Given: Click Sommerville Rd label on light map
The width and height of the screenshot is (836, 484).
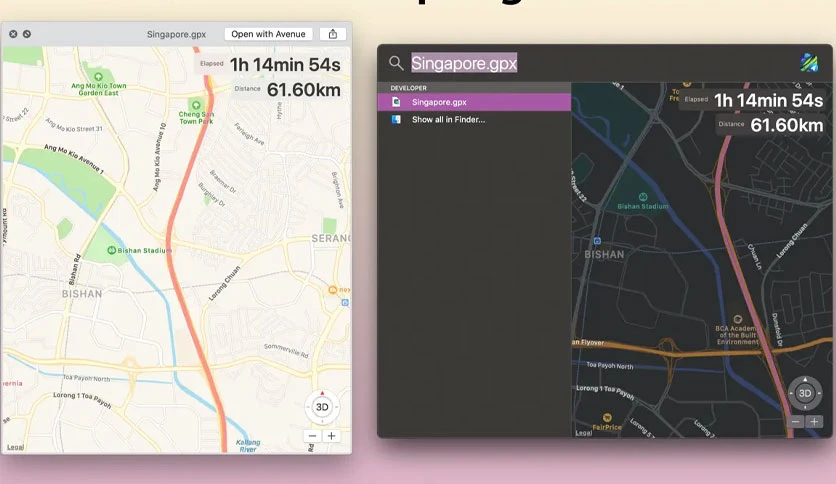Looking at the screenshot, I should (286, 350).
